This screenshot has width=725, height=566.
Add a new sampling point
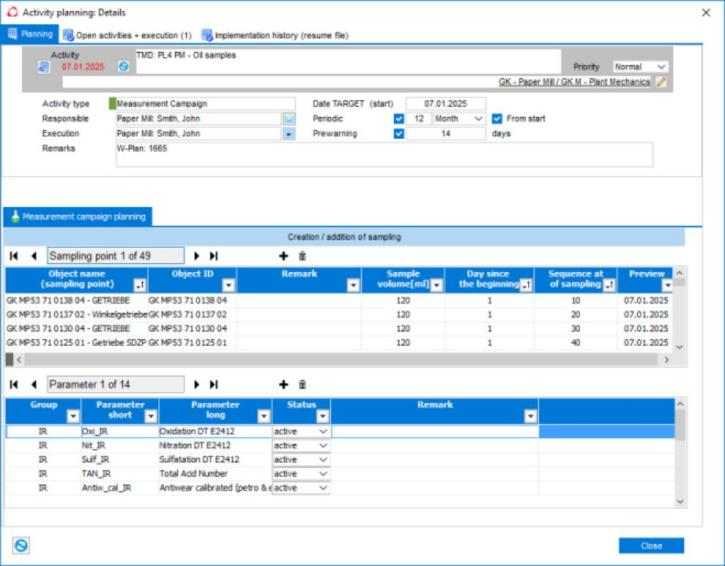(x=283, y=256)
